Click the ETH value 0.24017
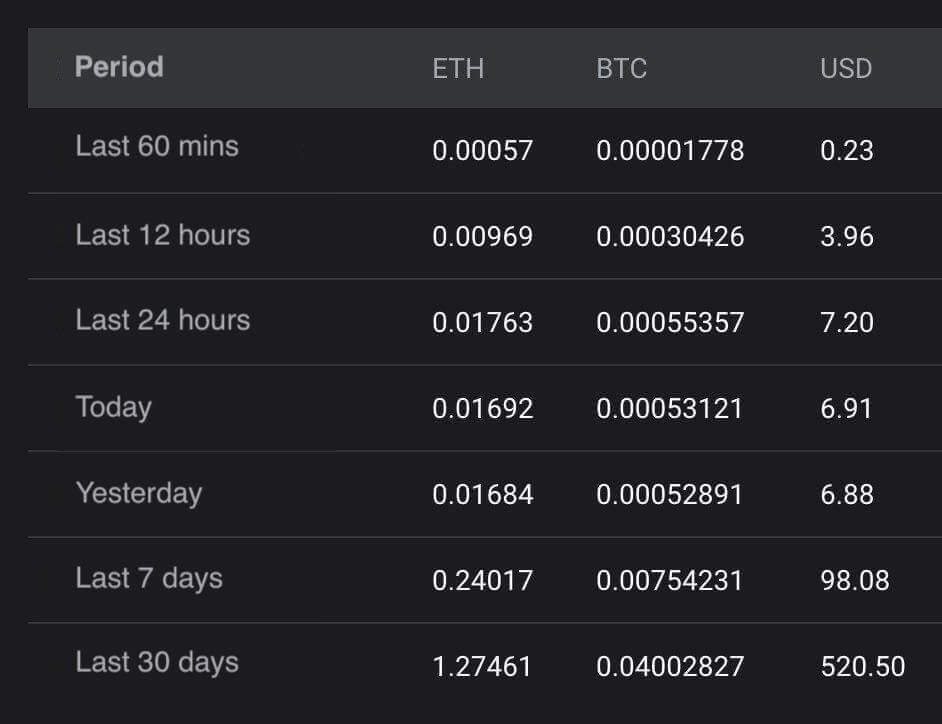 point(482,580)
